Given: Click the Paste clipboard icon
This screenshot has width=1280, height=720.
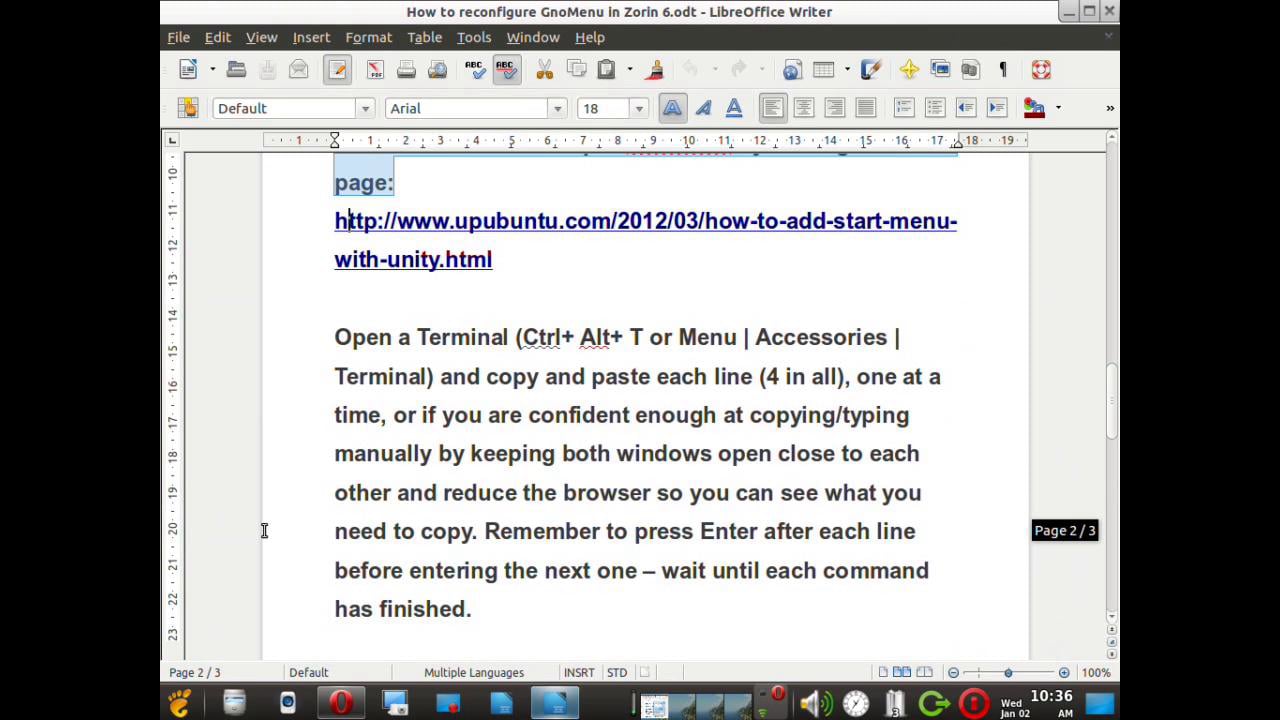Looking at the screenshot, I should (606, 69).
